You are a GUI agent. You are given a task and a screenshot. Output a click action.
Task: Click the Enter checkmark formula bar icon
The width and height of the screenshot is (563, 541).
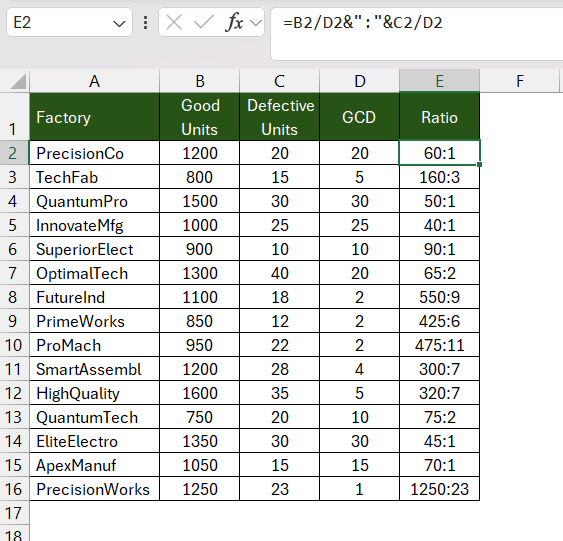tap(204, 23)
